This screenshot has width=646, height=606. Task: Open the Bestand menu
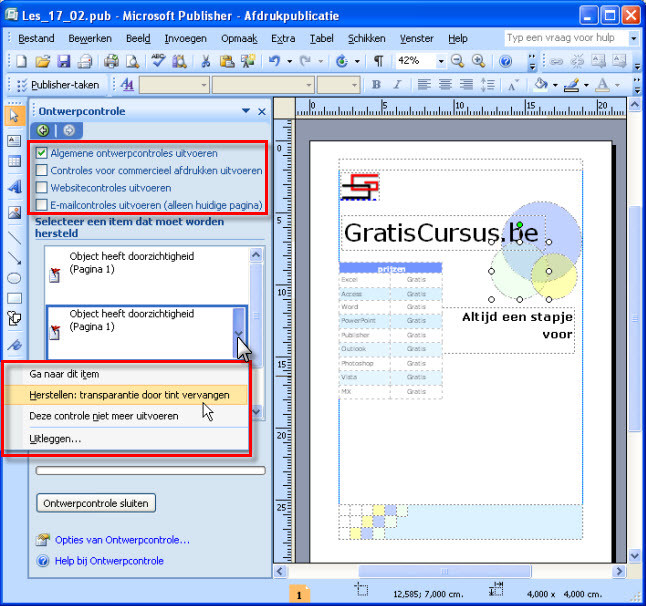(x=36, y=38)
